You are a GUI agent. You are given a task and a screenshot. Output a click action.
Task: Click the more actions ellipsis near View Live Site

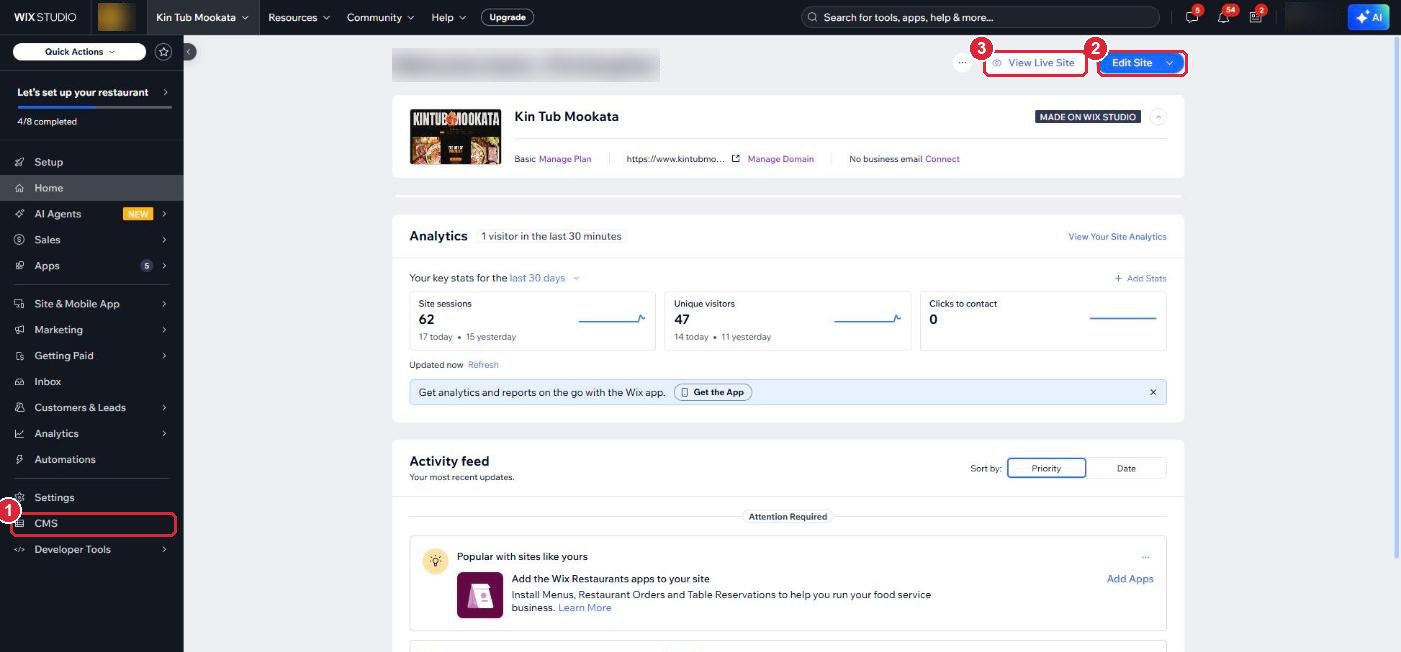coord(962,63)
